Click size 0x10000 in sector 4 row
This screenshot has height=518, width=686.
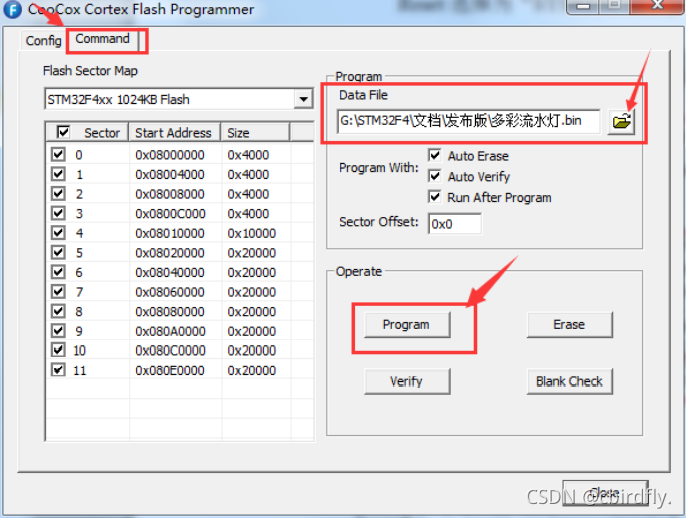pyautogui.click(x=252, y=233)
